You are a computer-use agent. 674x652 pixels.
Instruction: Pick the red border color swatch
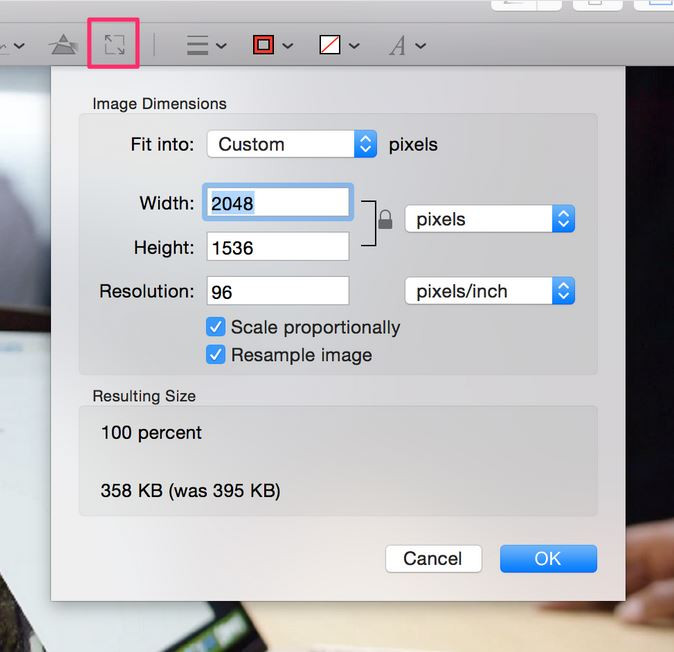pyautogui.click(x=263, y=45)
